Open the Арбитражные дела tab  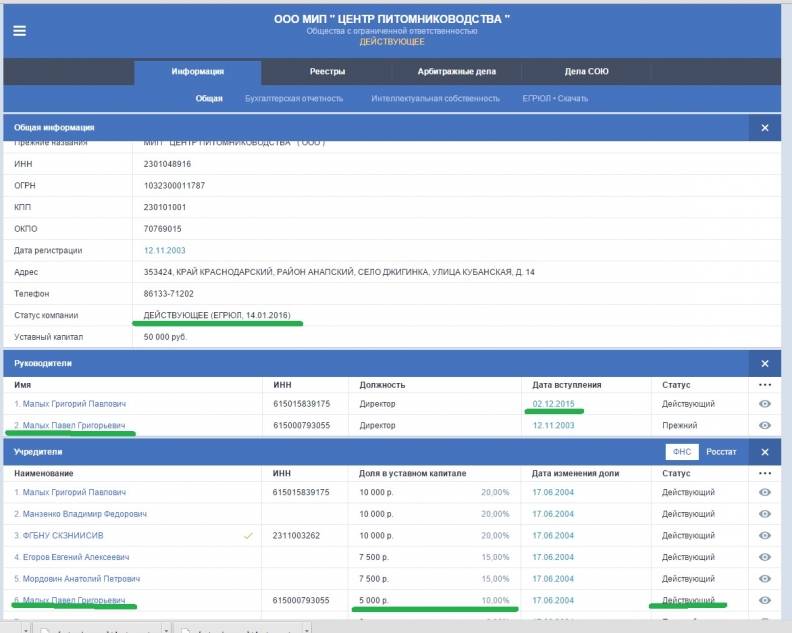[x=457, y=71]
